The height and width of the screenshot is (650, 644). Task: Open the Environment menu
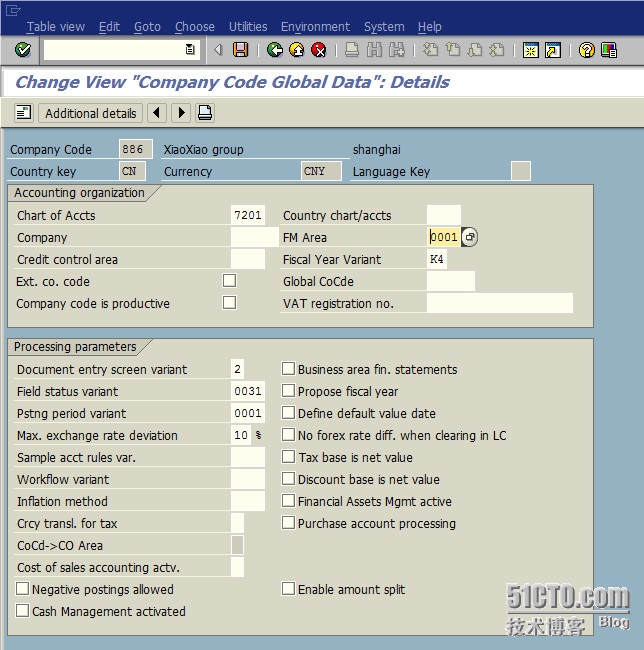click(315, 27)
